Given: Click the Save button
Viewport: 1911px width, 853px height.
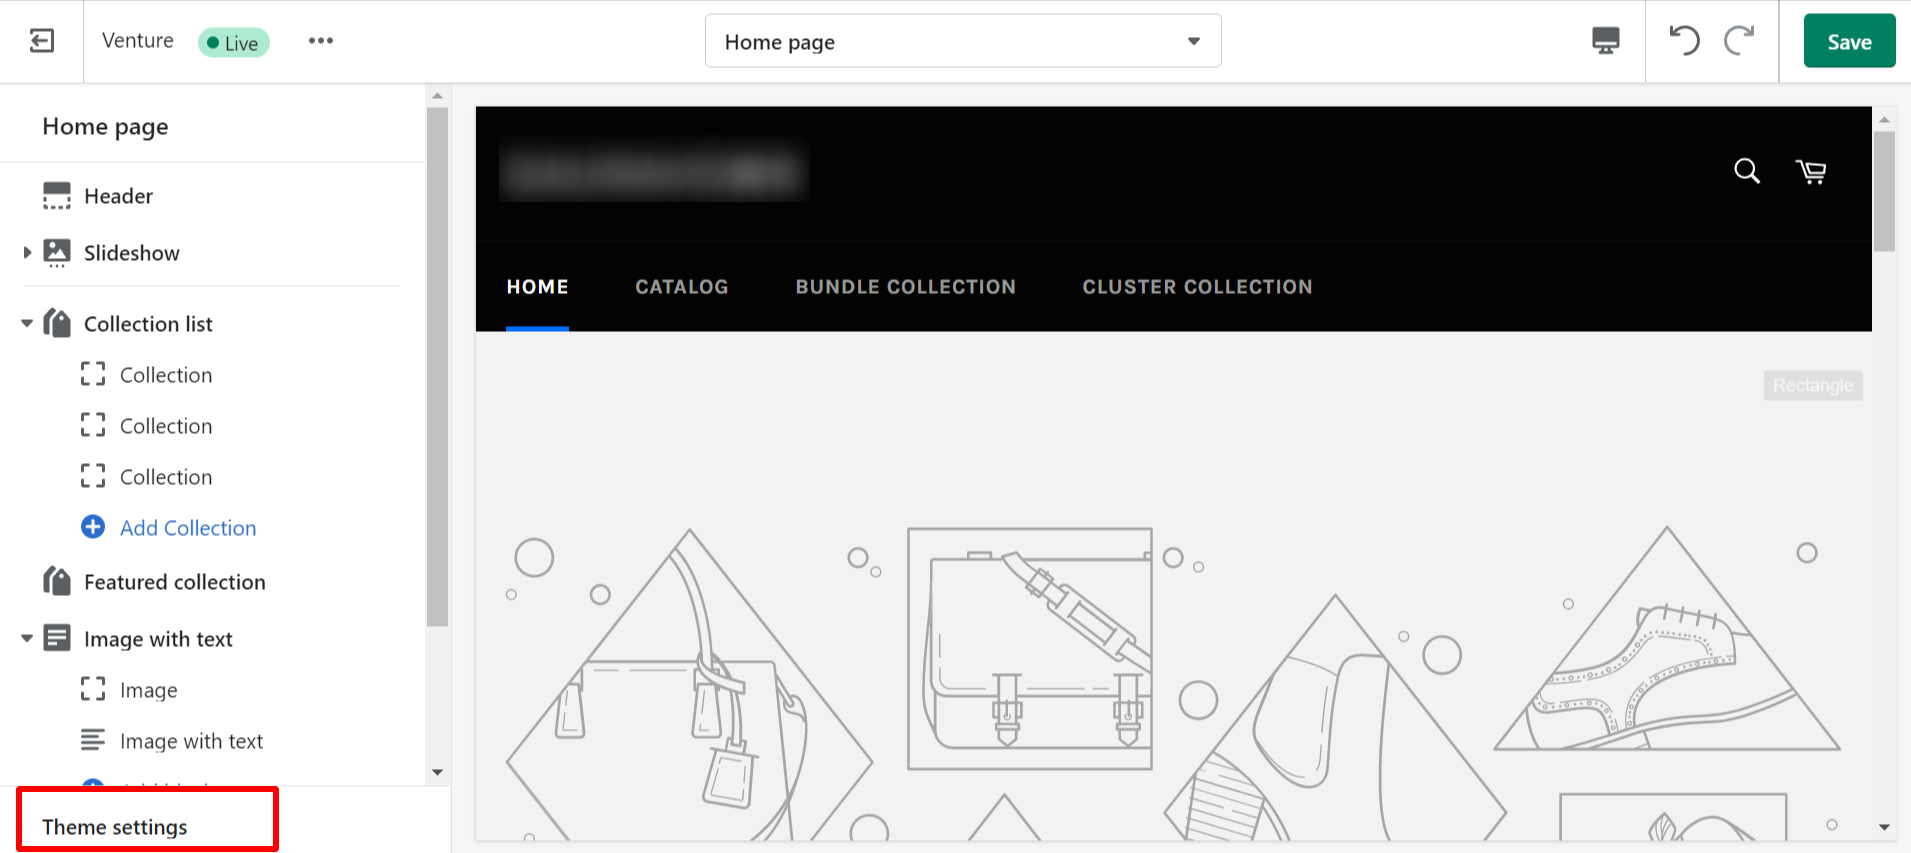Looking at the screenshot, I should coord(1849,41).
